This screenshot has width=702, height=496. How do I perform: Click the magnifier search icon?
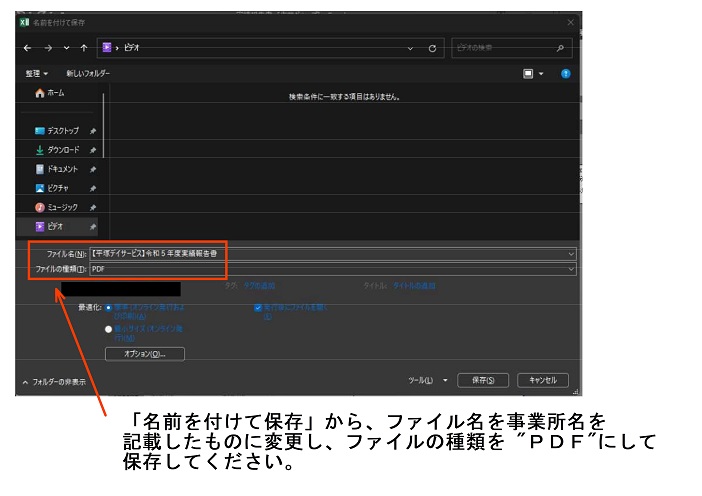pos(560,48)
